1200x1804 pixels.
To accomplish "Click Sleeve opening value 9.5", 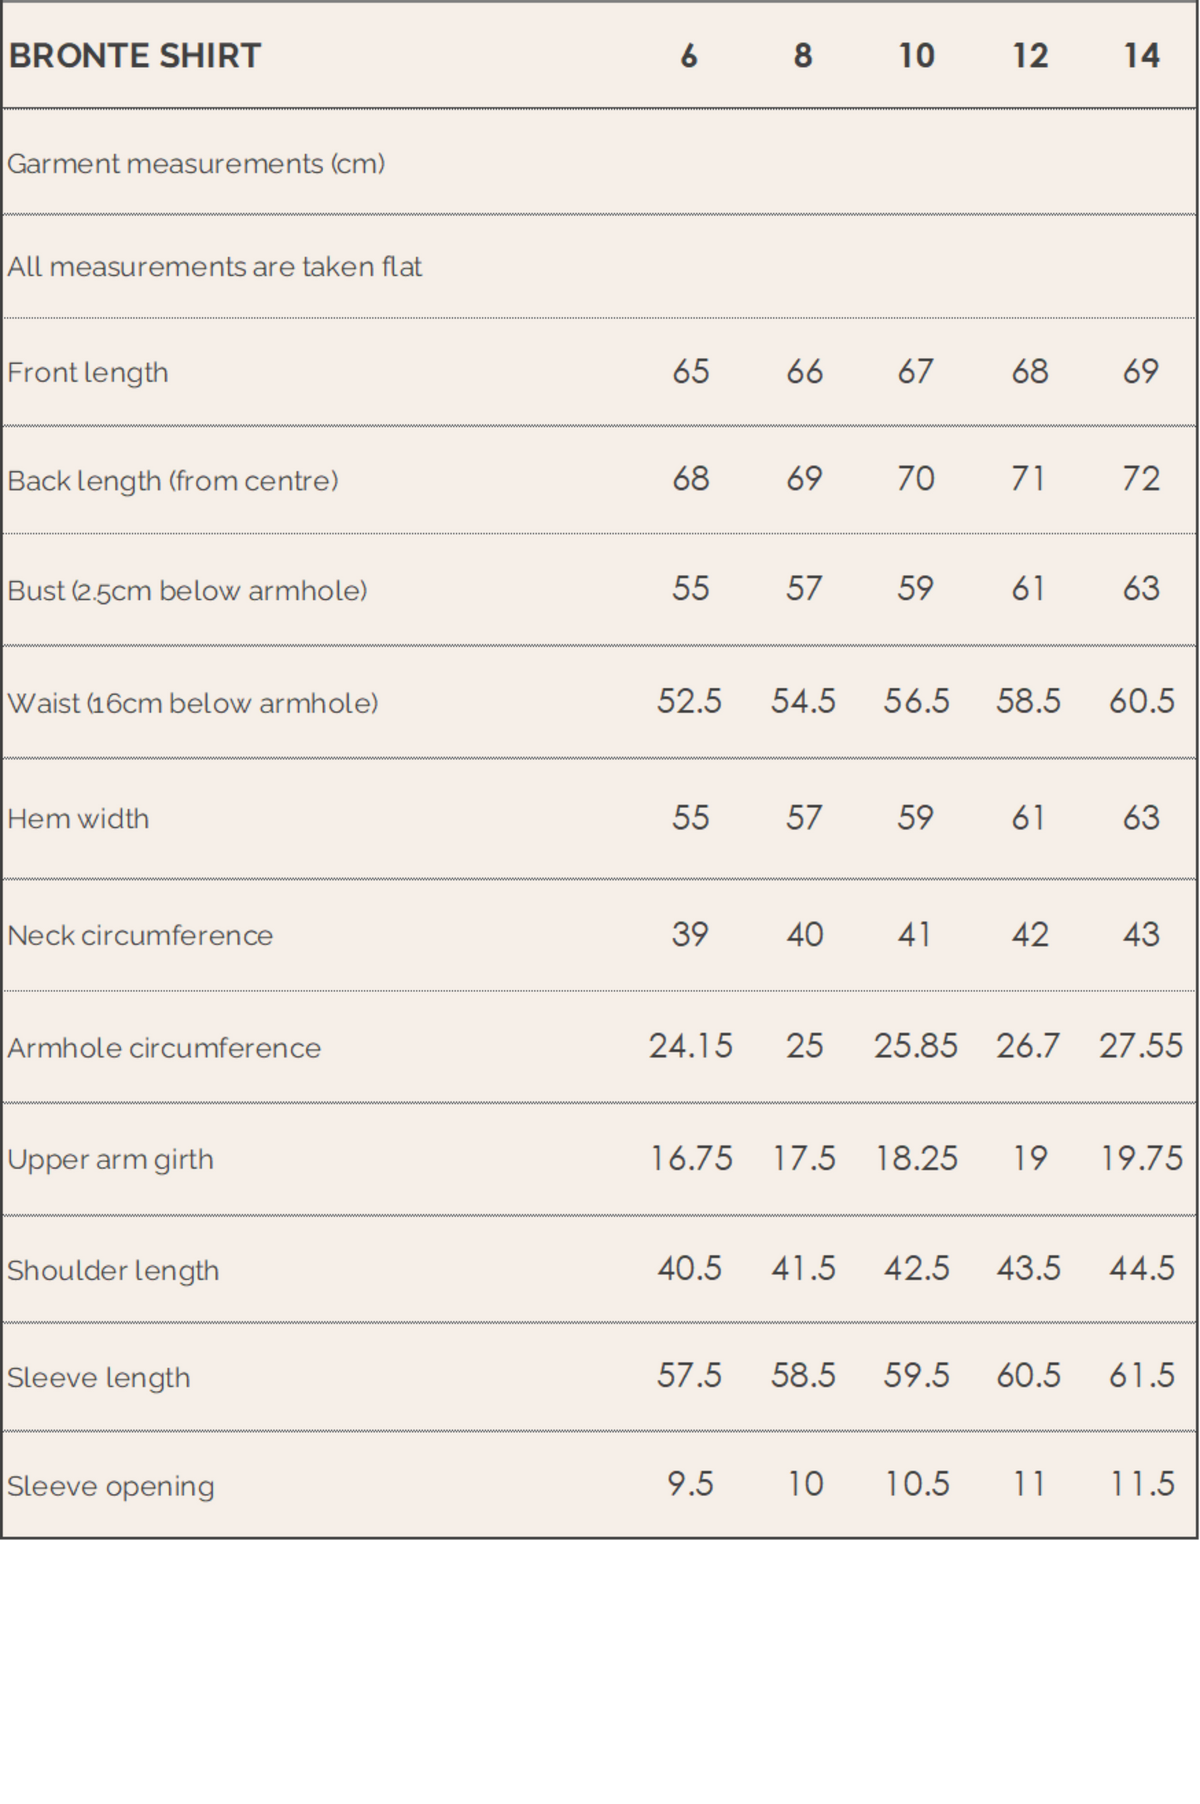I will tap(690, 1484).
